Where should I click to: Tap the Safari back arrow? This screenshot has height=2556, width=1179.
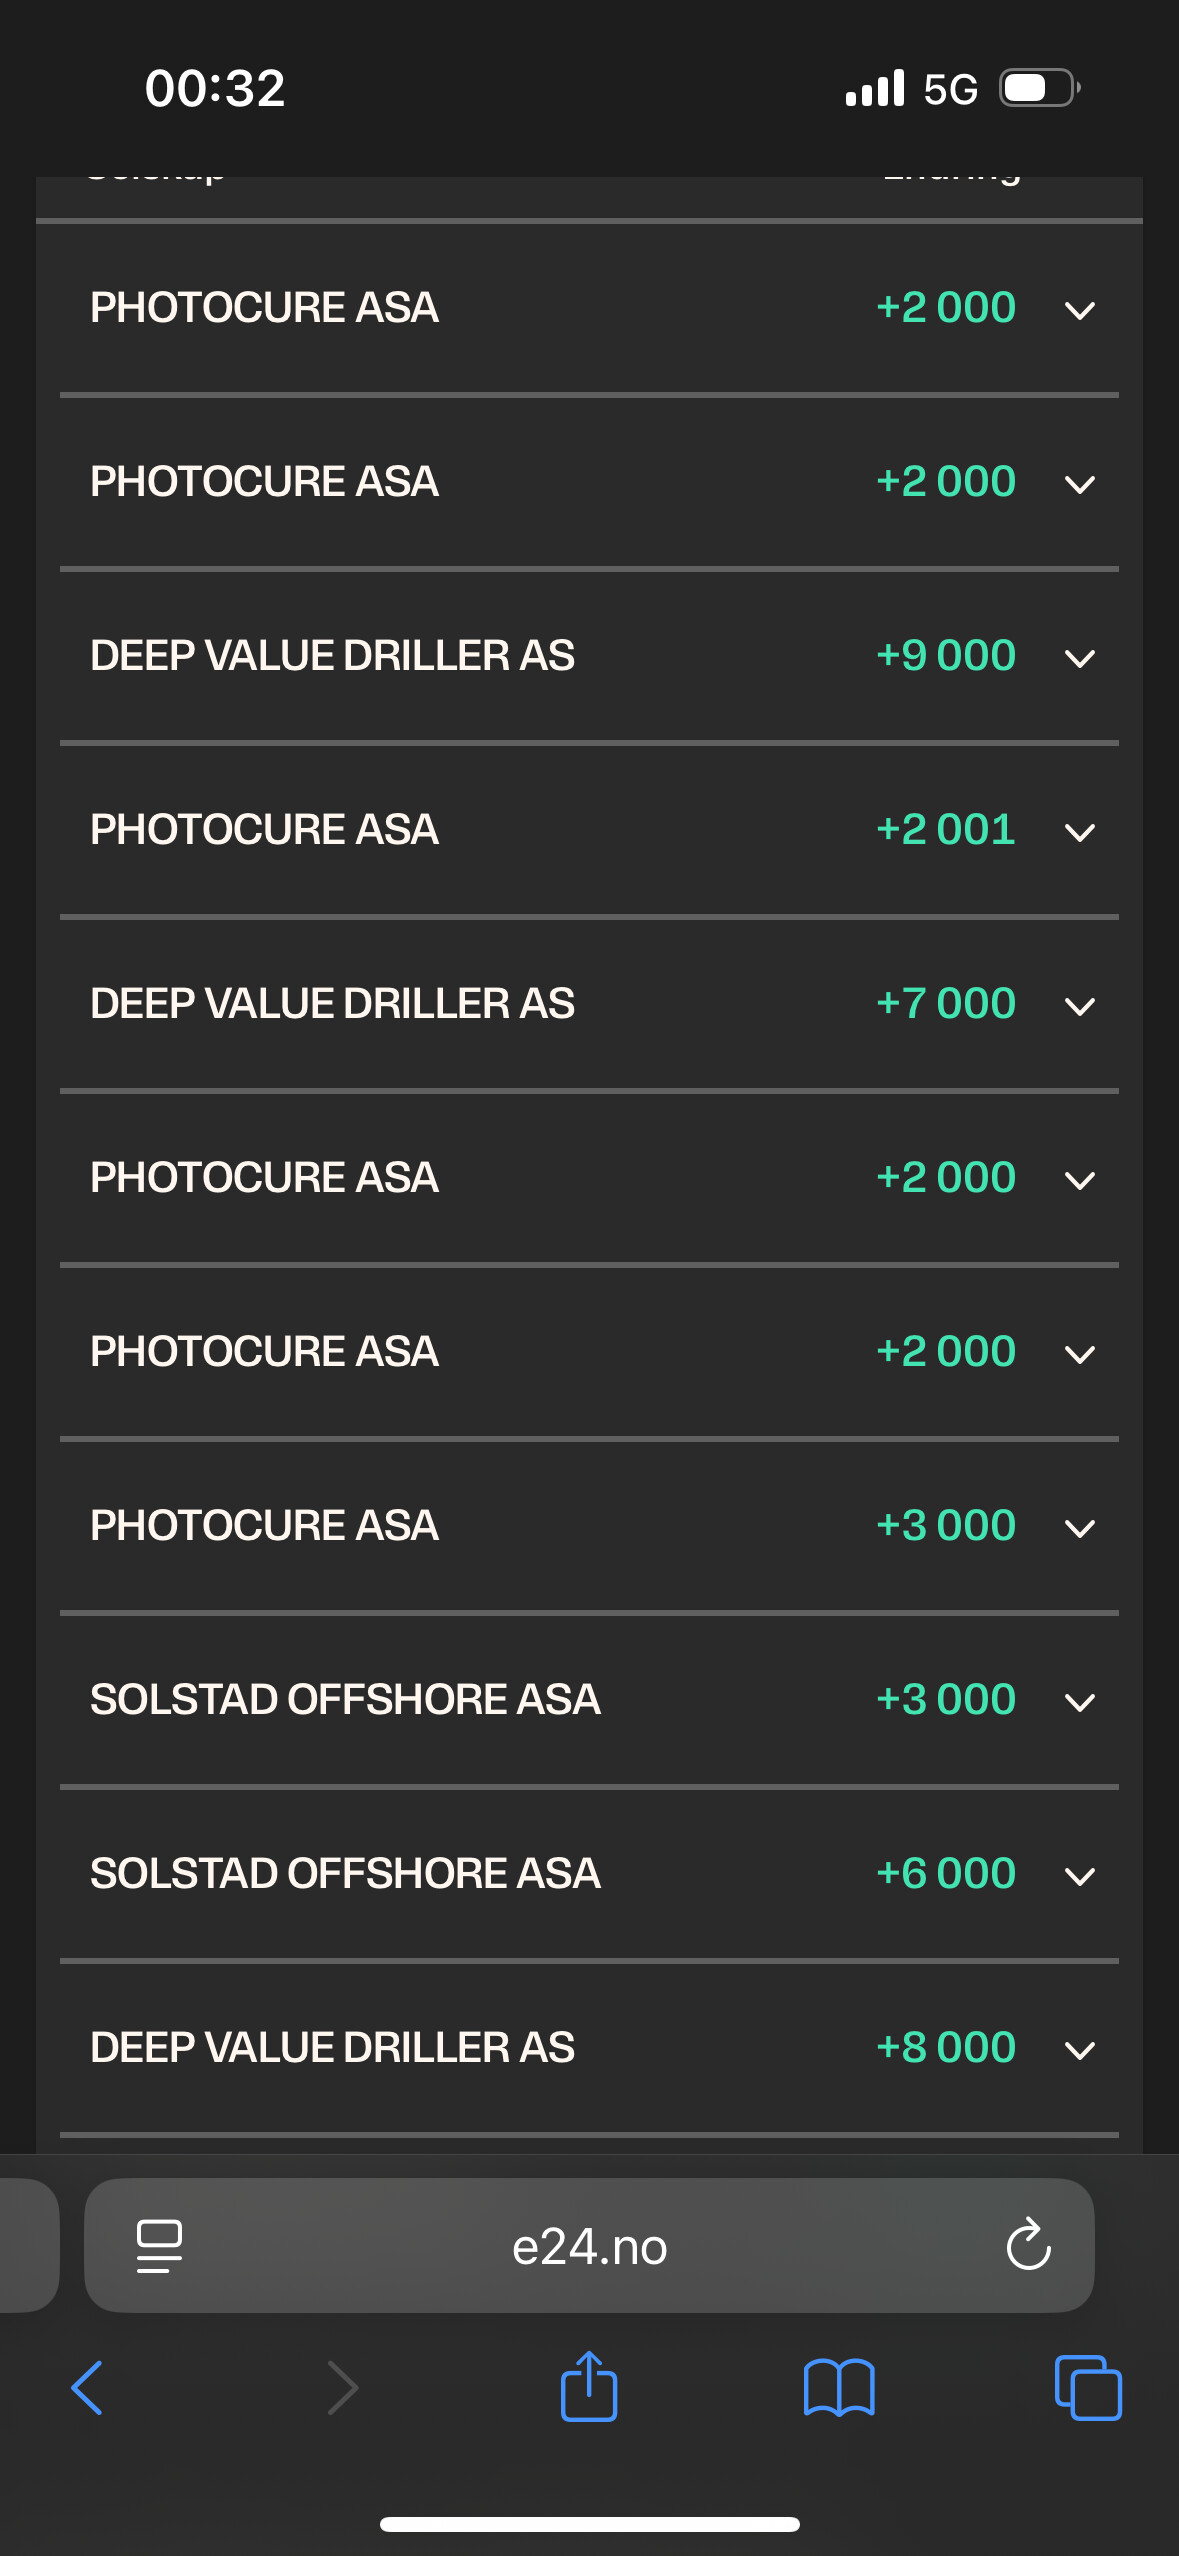(x=87, y=2388)
